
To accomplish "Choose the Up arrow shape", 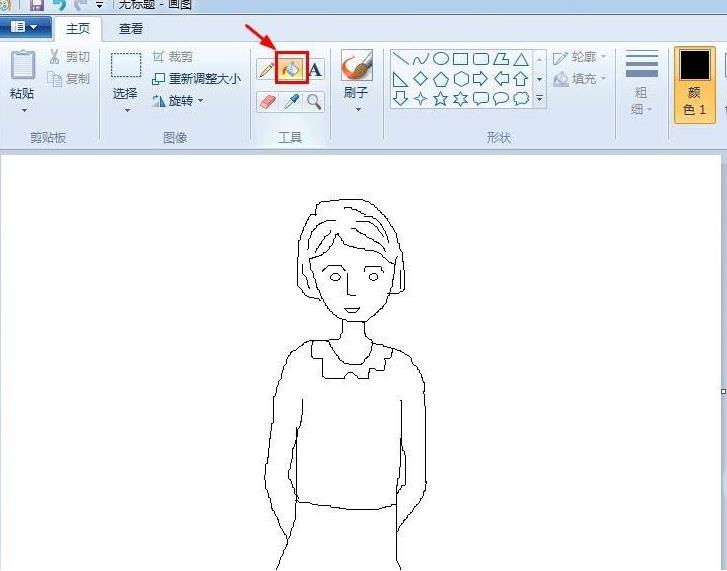I will (521, 79).
